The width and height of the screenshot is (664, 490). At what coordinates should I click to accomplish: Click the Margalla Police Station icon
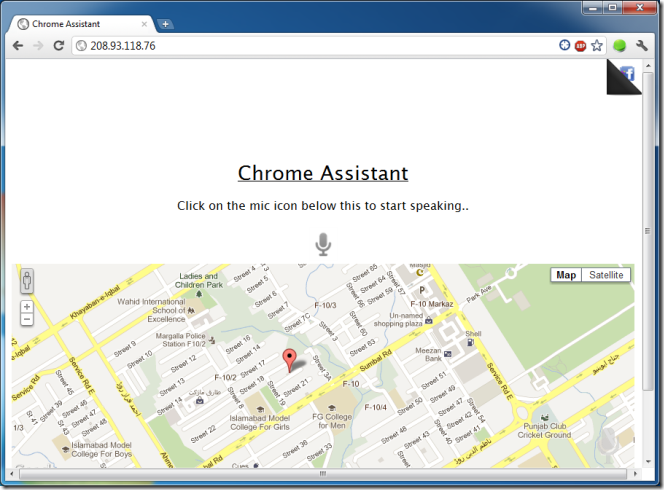click(x=212, y=340)
